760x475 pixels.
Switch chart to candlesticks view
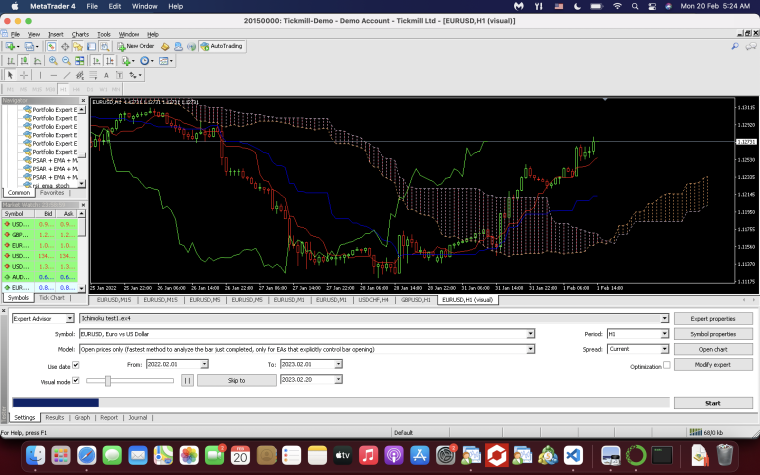(x=24, y=61)
